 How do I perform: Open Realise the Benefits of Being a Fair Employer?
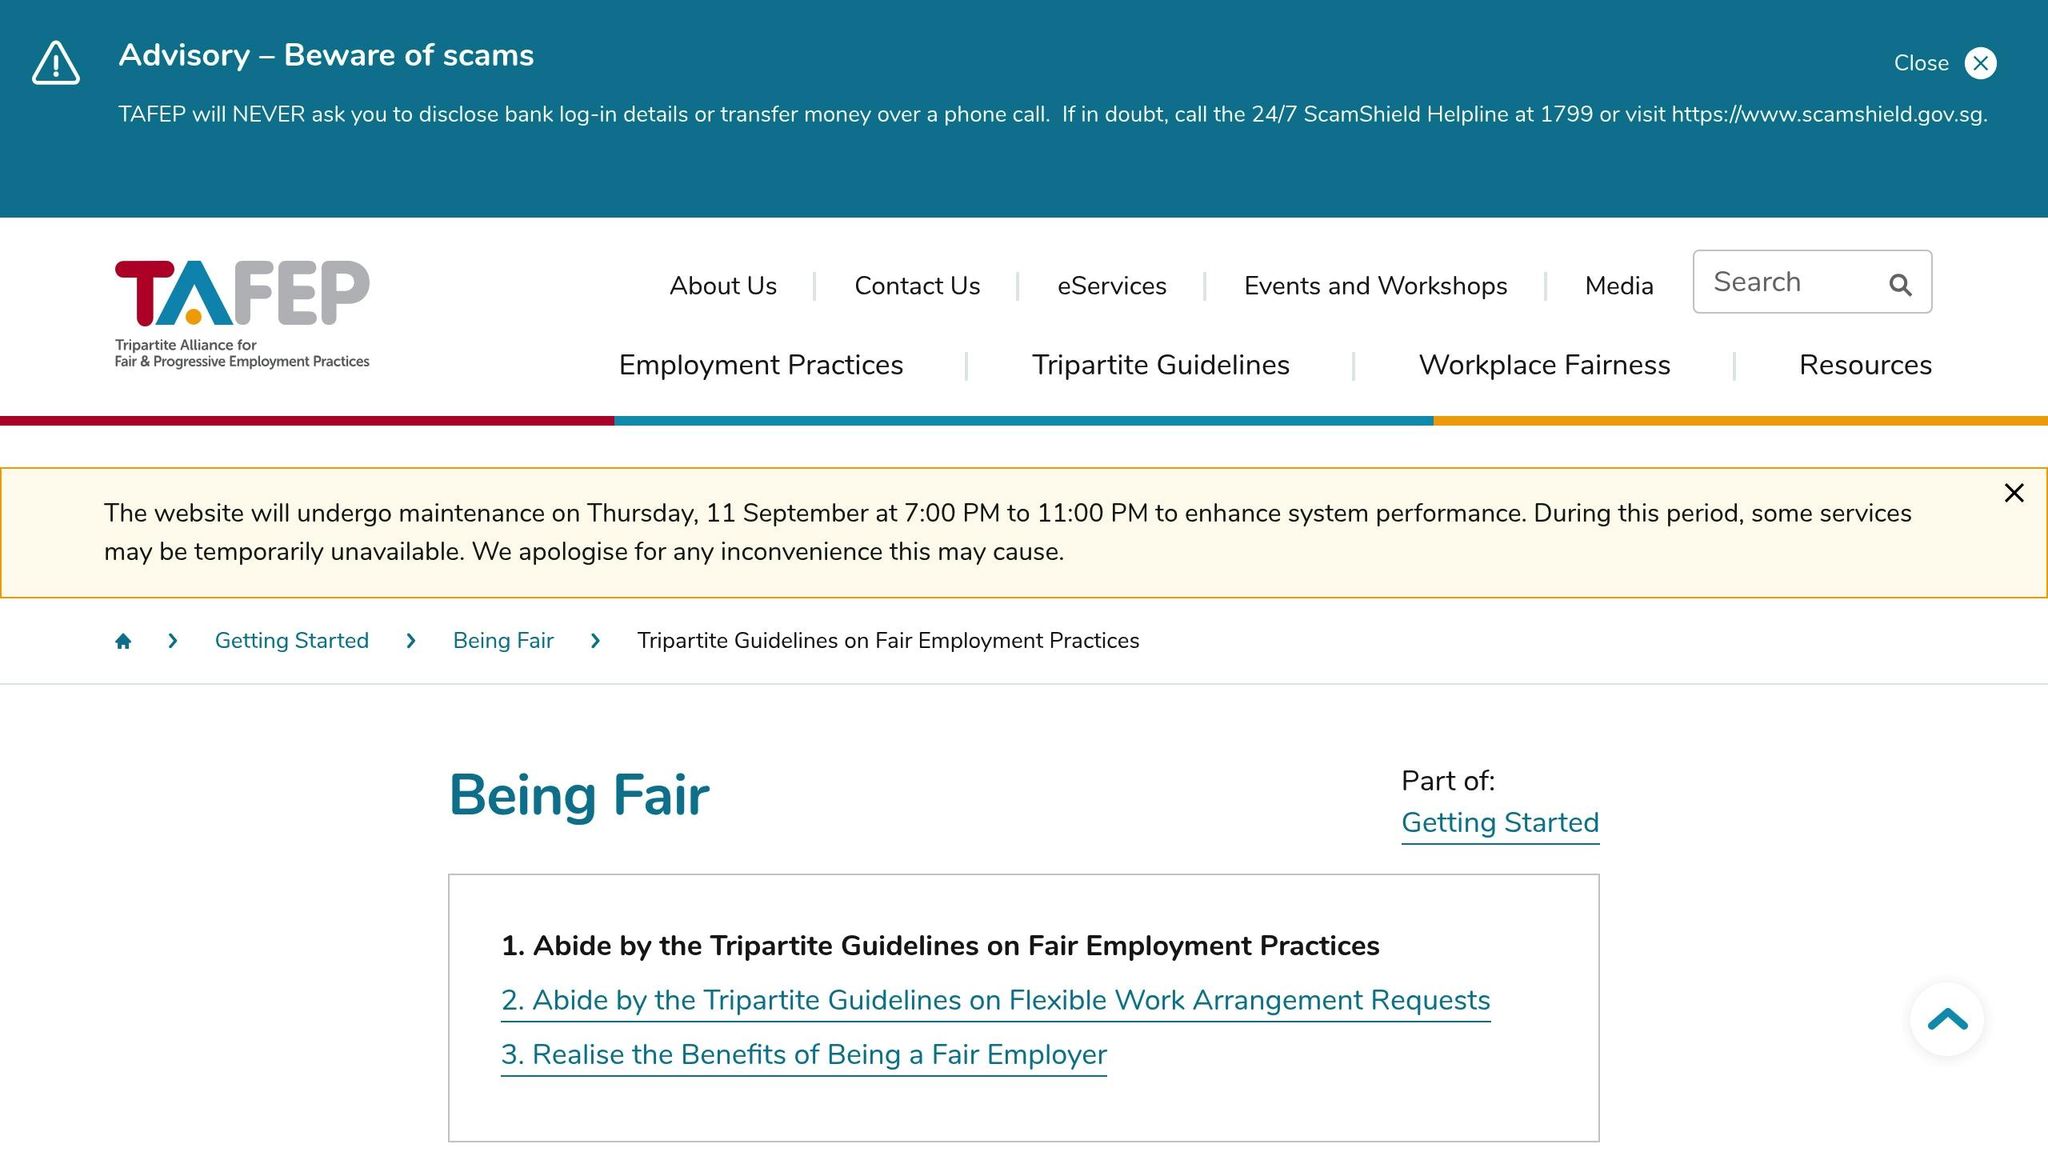(803, 1054)
